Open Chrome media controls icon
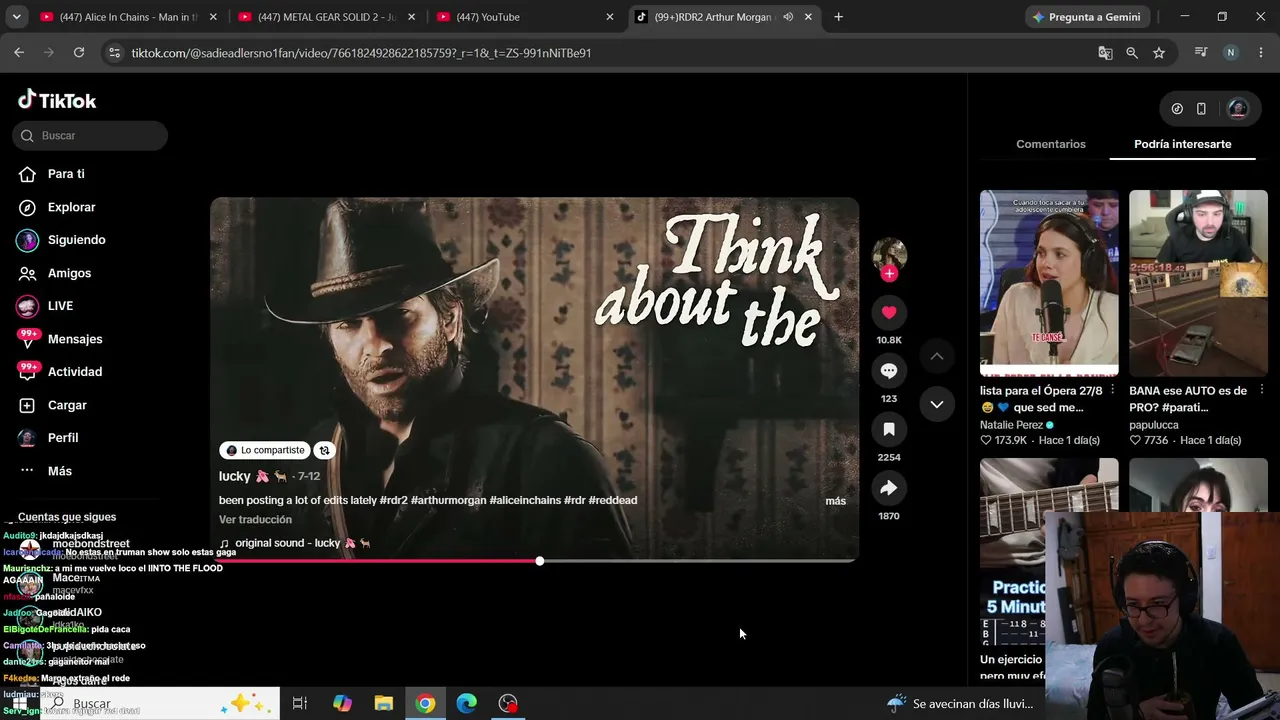This screenshot has width=1280, height=720. coord(1201,53)
